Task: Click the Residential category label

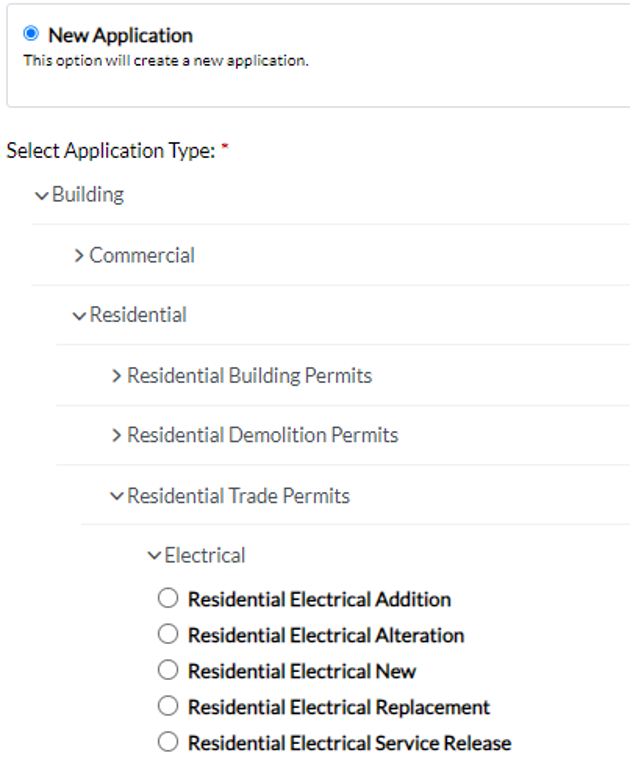Action: pos(138,315)
